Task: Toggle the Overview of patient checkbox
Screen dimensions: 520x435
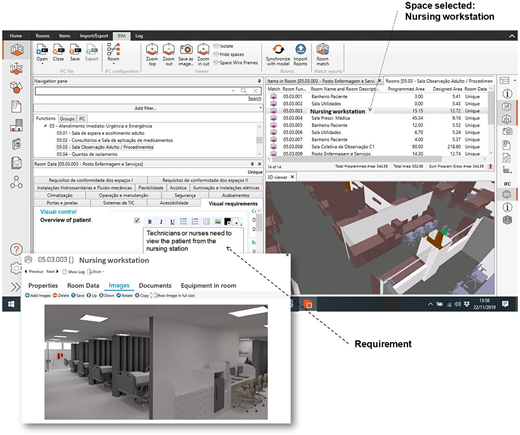Action: point(137,221)
